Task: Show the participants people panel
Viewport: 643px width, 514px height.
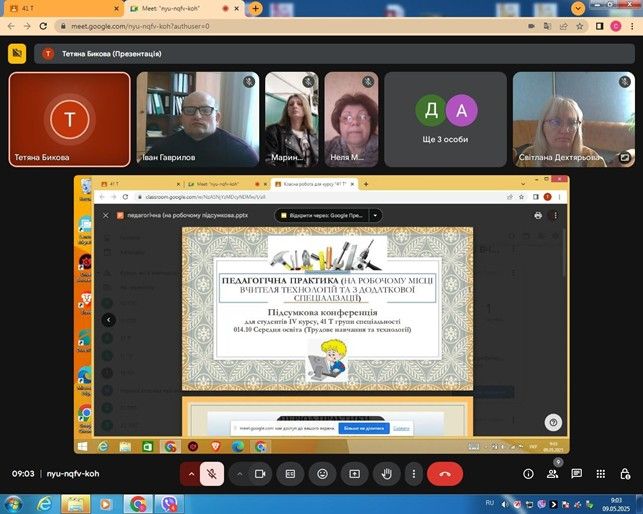Action: pyautogui.click(x=553, y=473)
